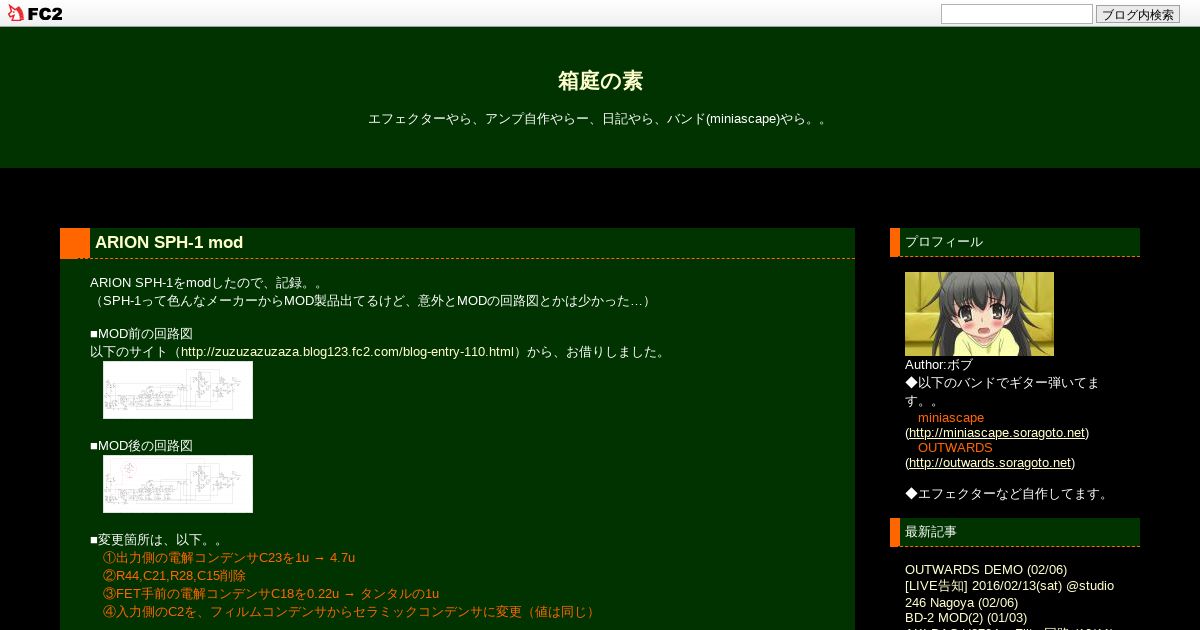1200x630 pixels.
Task: Open the MOD後 circuit diagram thumbnail
Action: (178, 484)
